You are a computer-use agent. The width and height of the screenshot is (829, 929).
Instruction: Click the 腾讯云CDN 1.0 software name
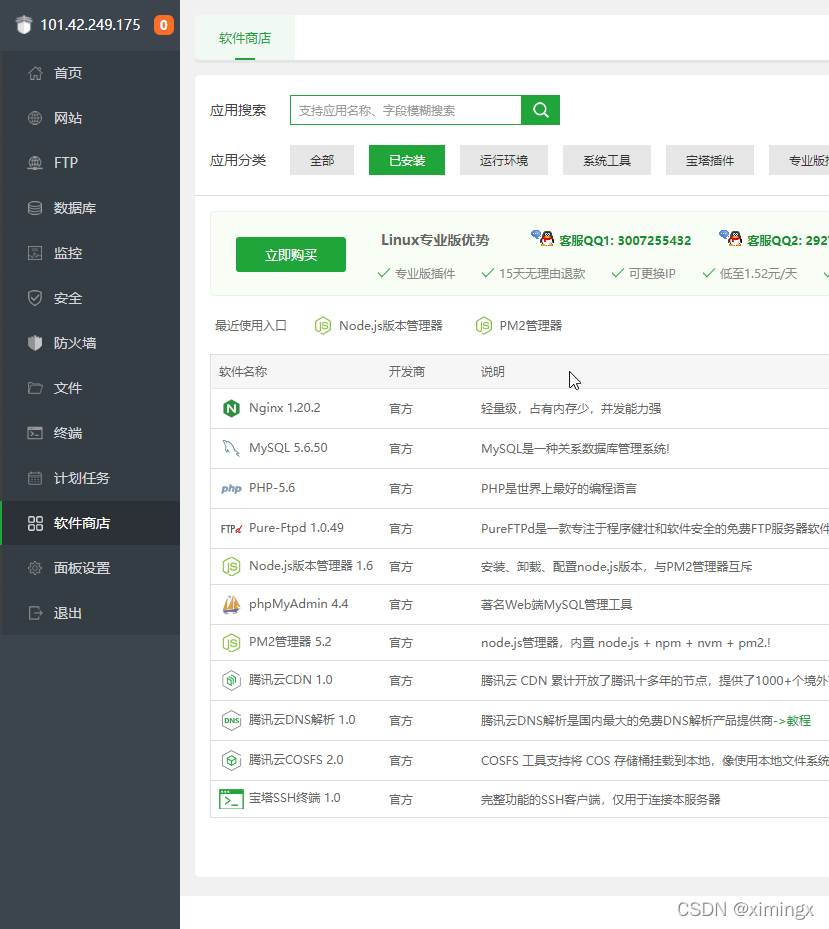(x=290, y=680)
